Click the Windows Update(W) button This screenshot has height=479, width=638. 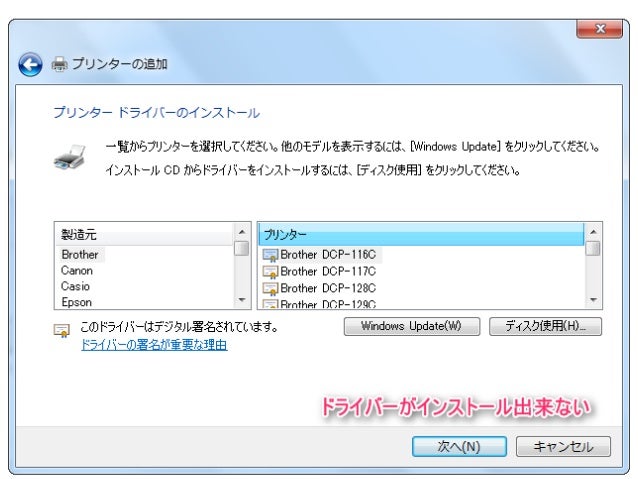[412, 326]
